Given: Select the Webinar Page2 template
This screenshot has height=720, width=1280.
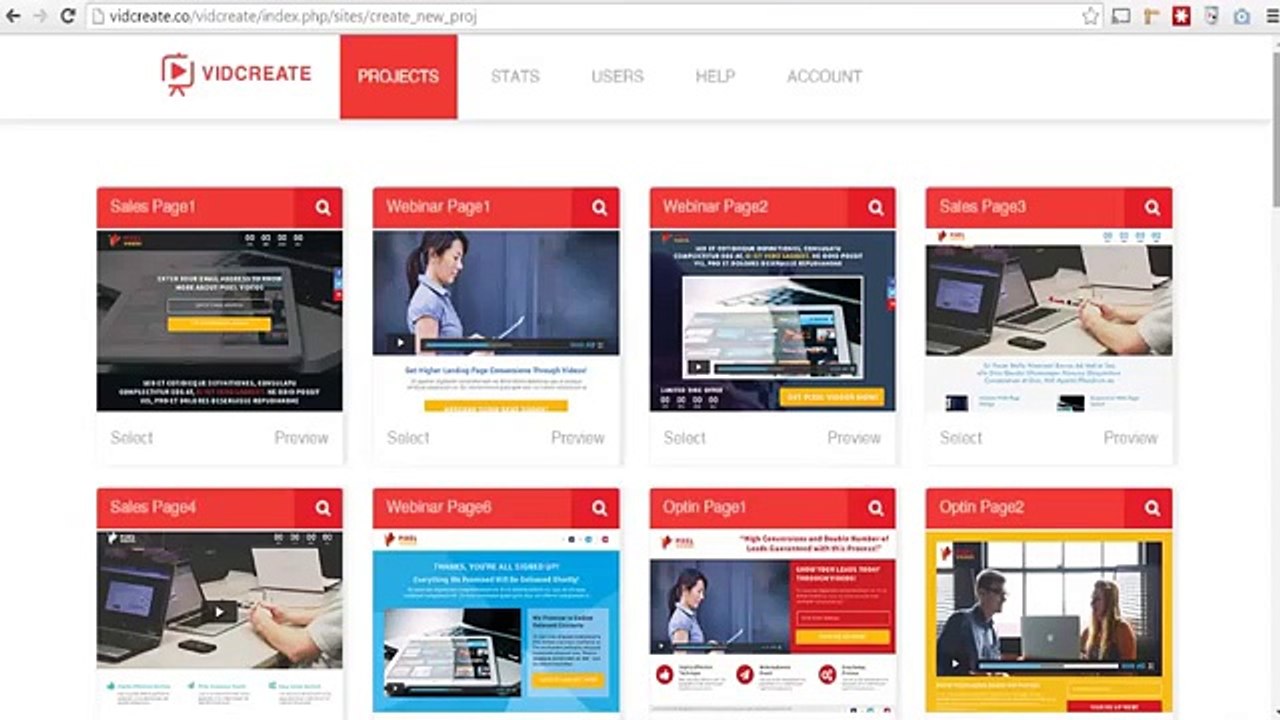Looking at the screenshot, I should click(685, 438).
